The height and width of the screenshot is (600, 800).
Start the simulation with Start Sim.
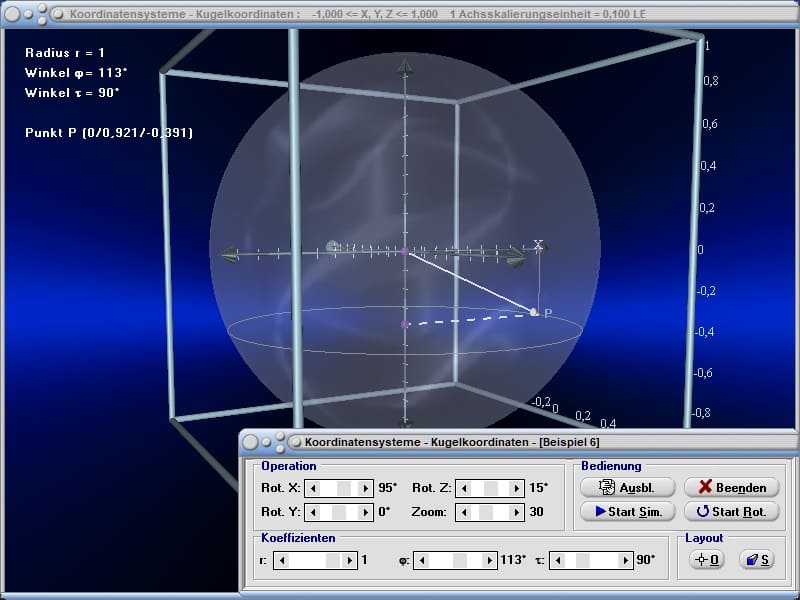(x=628, y=512)
